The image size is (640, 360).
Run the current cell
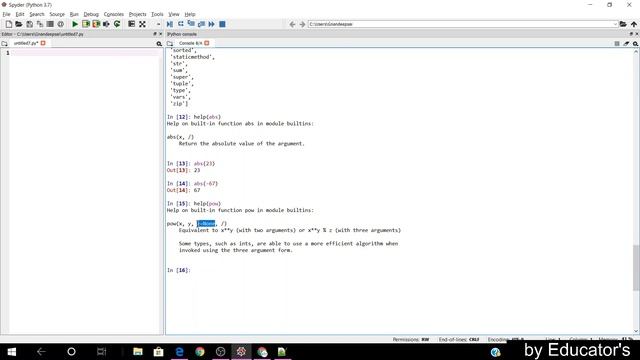click(86, 24)
